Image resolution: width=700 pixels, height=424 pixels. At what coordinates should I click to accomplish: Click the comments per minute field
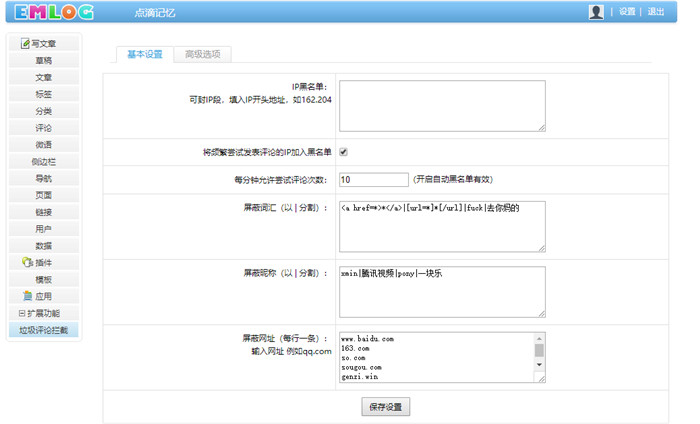[x=374, y=179]
